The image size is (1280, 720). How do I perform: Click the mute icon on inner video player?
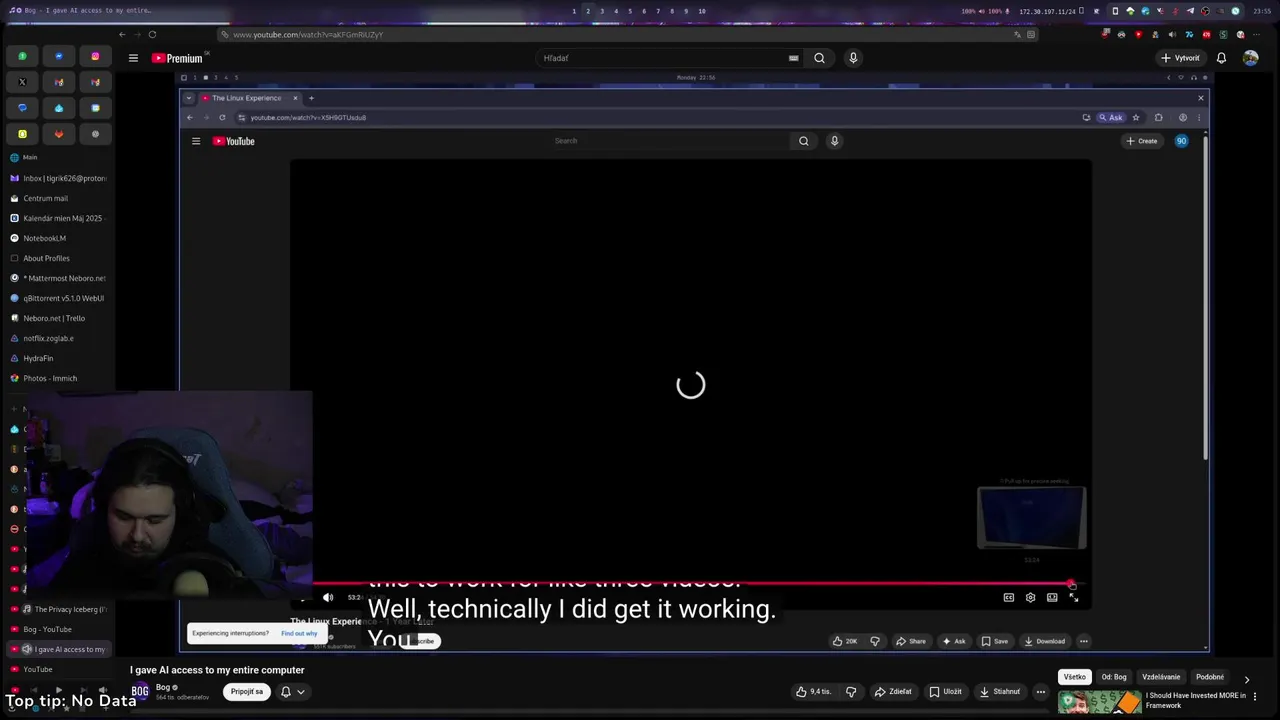[328, 597]
